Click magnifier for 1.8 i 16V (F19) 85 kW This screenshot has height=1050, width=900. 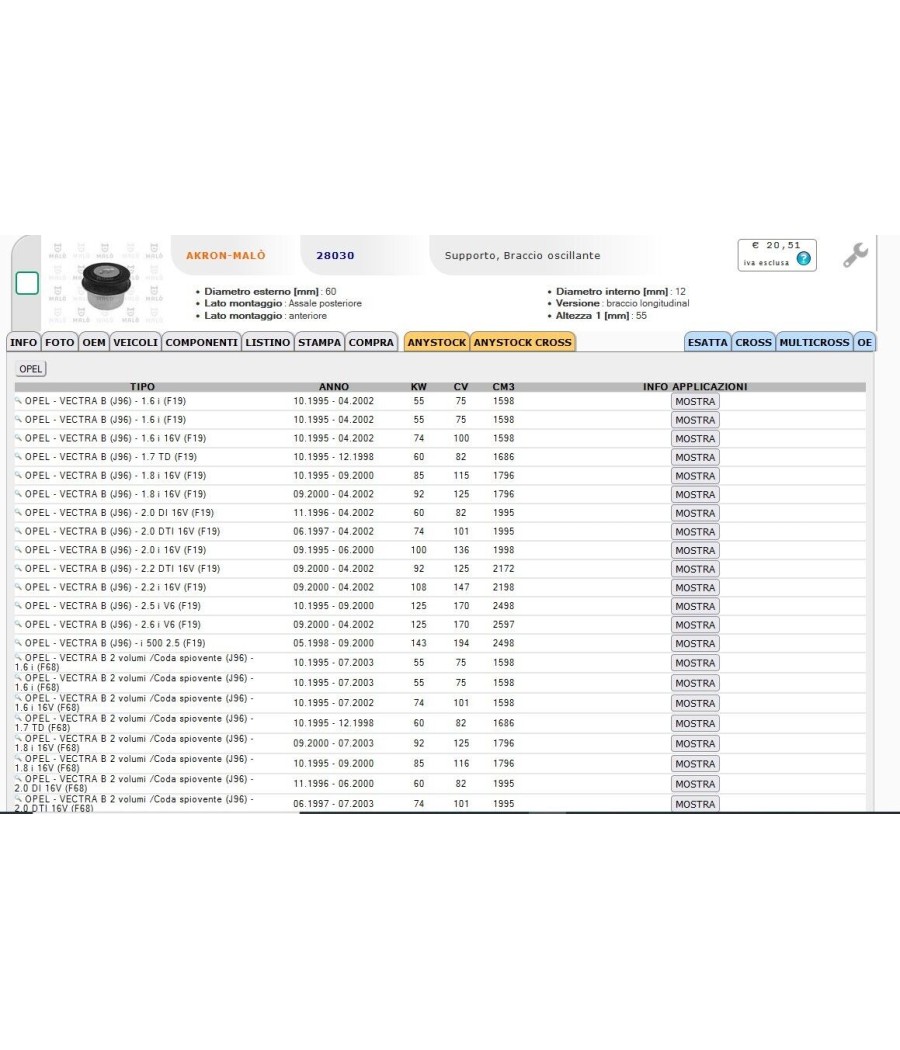[x=18, y=475]
